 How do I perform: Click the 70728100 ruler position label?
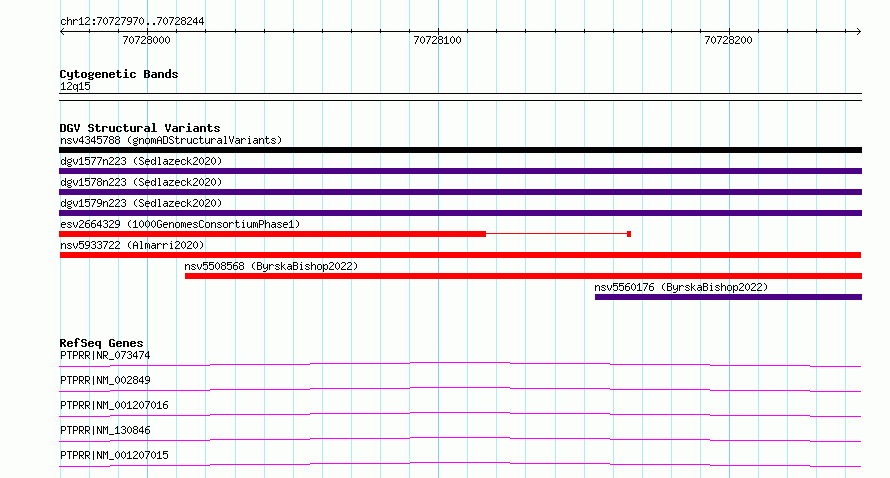437,40
